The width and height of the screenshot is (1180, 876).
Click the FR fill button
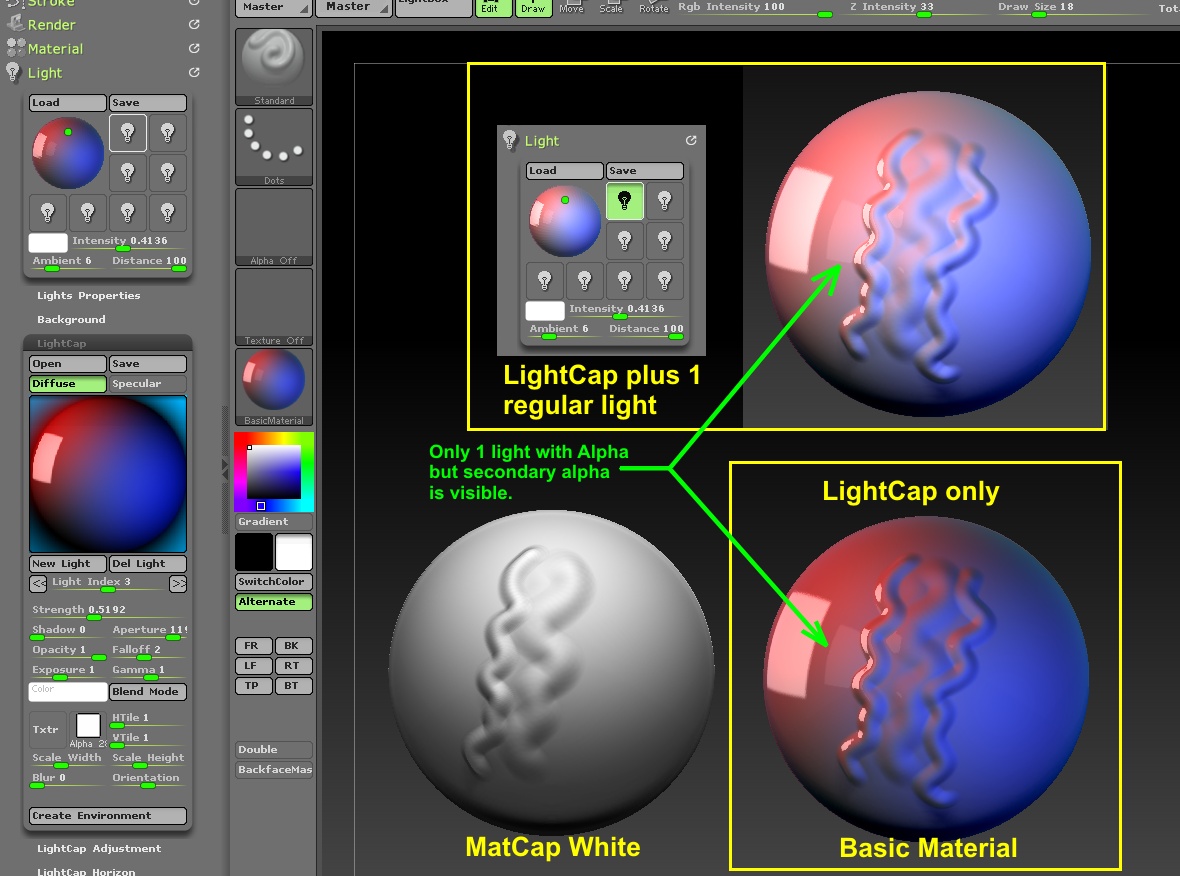[x=254, y=646]
